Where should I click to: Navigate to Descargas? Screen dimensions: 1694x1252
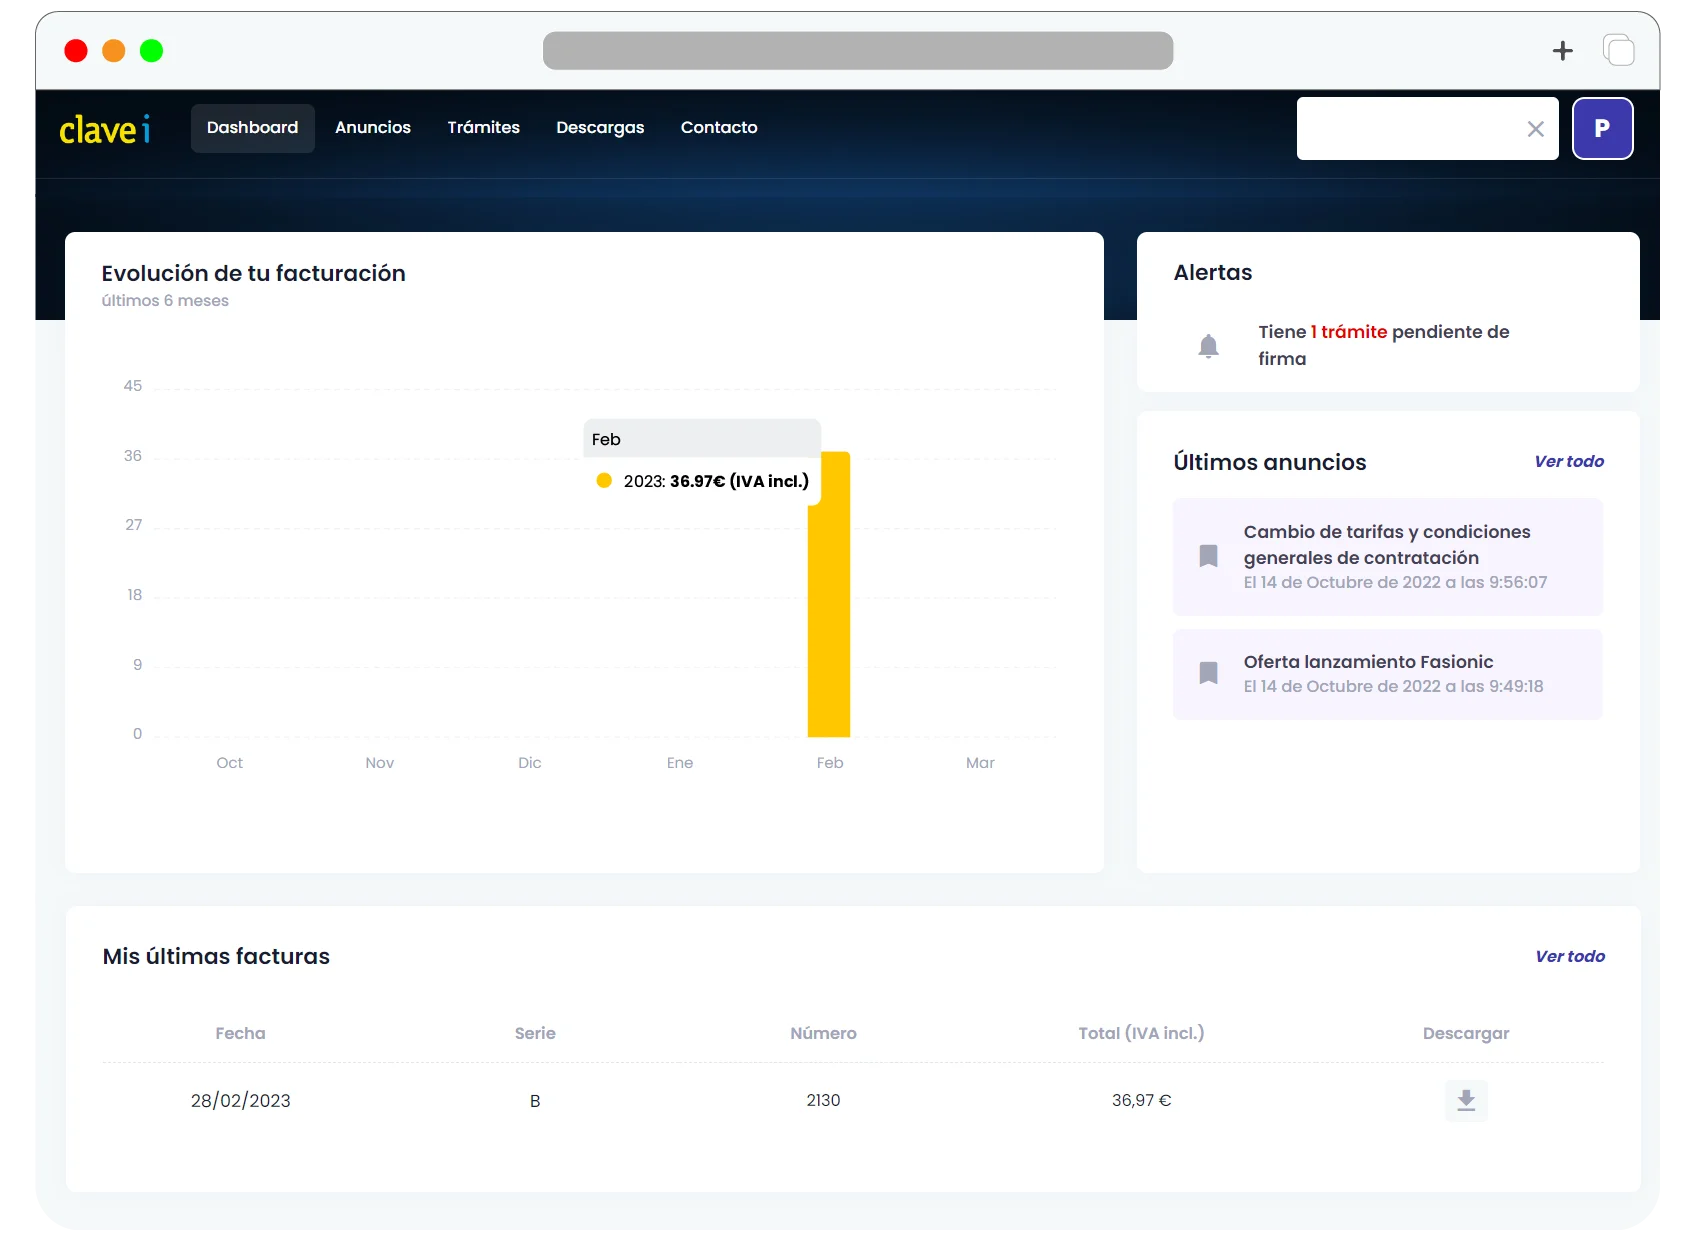(599, 128)
